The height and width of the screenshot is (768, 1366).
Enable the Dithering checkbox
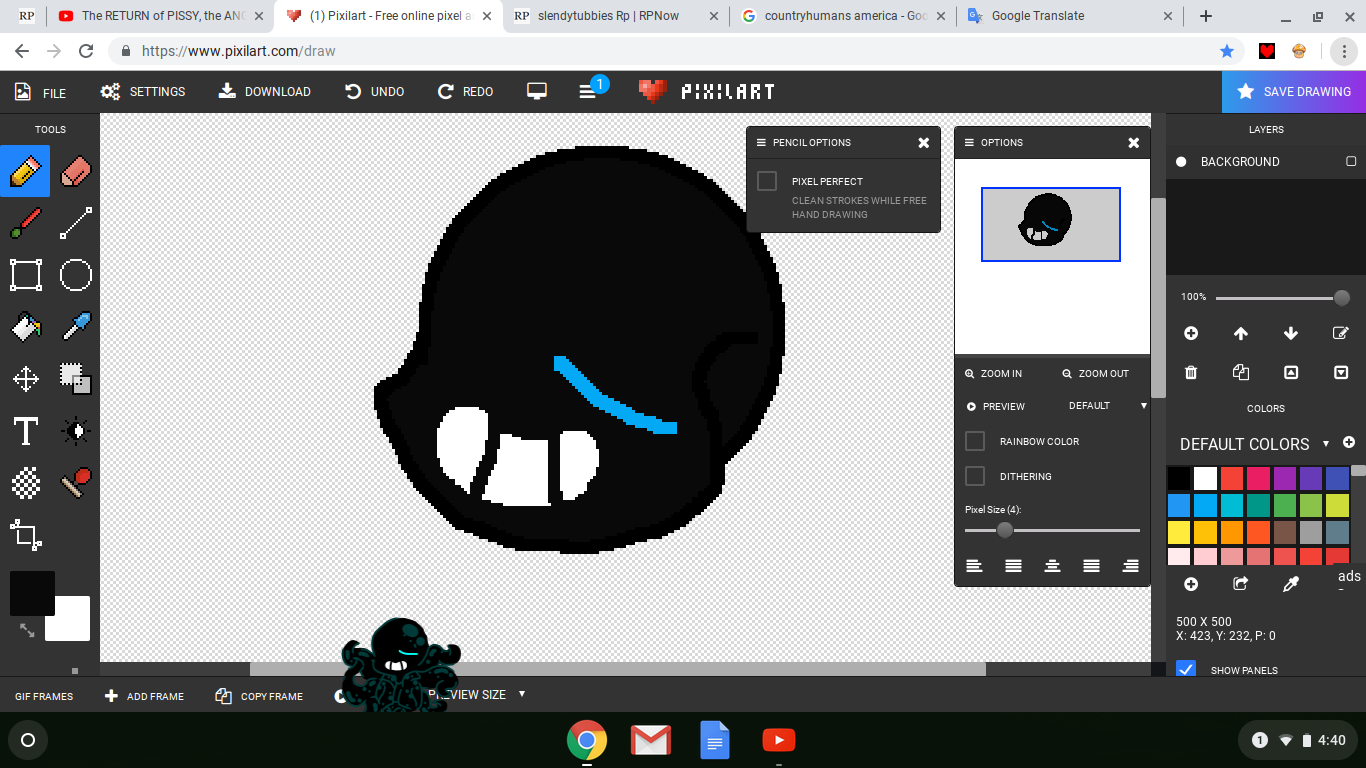pos(975,476)
